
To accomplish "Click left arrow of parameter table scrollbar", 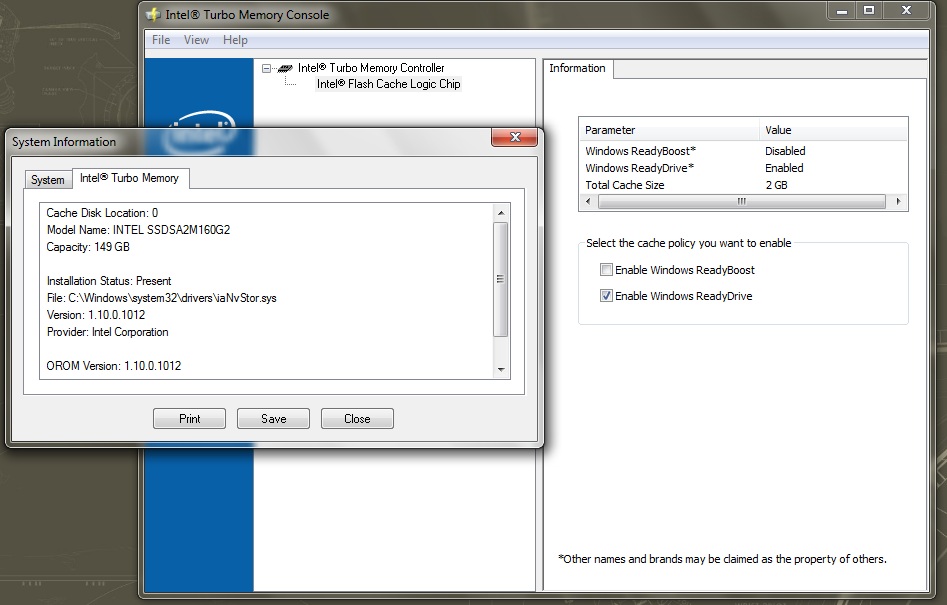I will tap(588, 202).
